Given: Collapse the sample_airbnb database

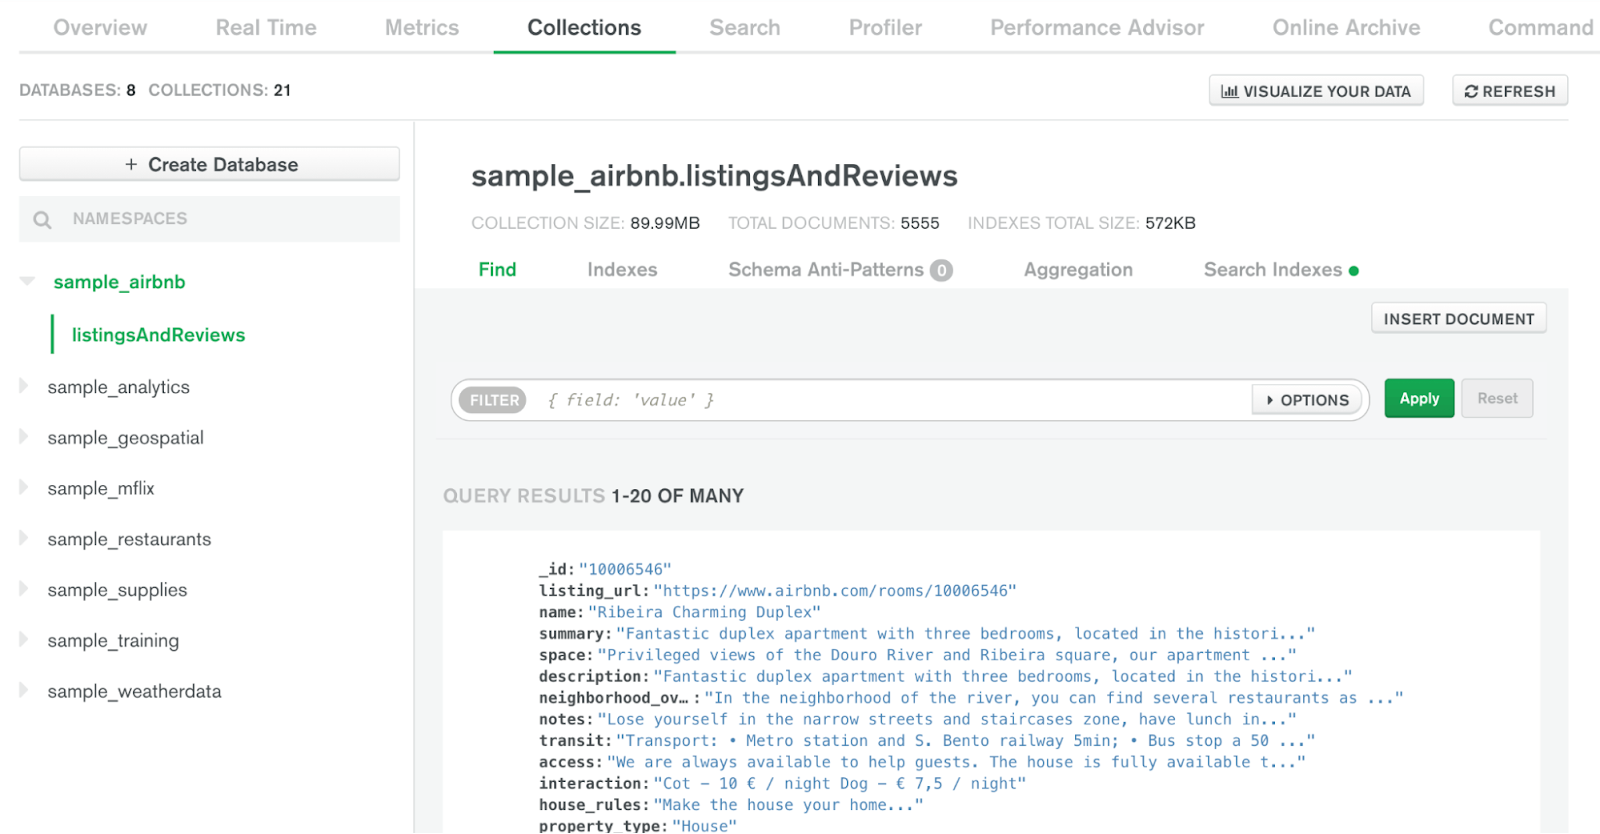Looking at the screenshot, I should (x=27, y=281).
